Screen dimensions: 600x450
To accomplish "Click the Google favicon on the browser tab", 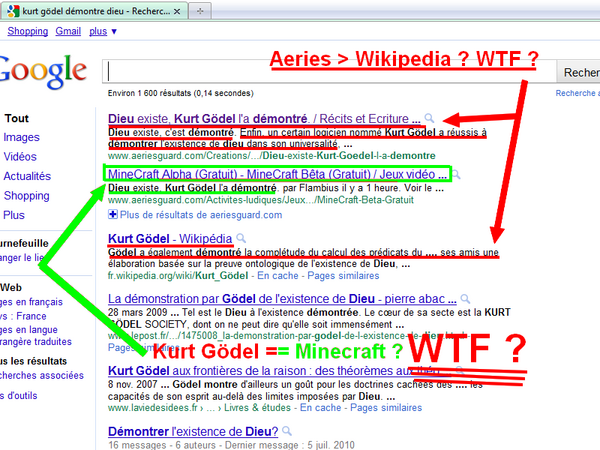I will click(13, 11).
